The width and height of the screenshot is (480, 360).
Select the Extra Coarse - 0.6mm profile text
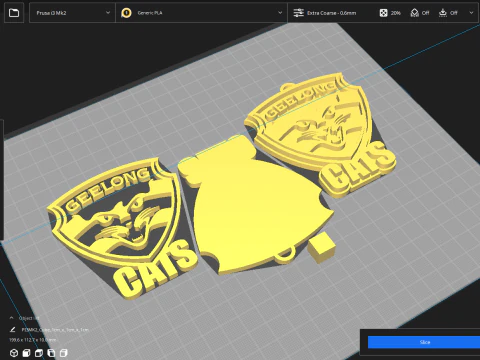point(331,13)
